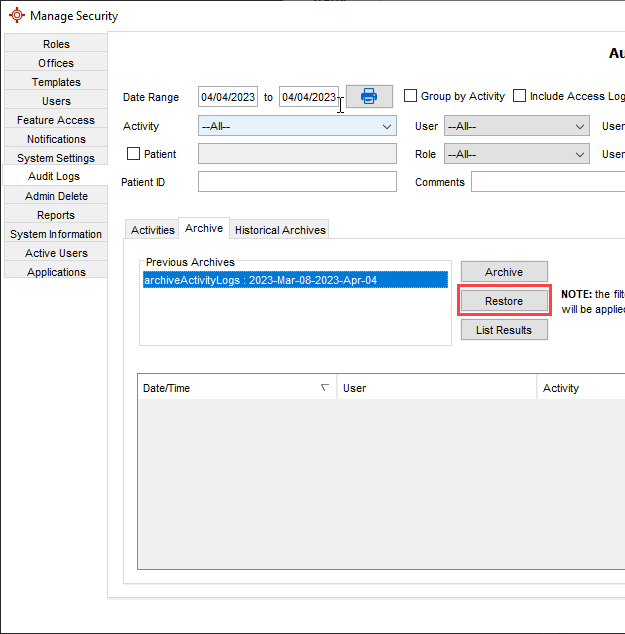This screenshot has width=625, height=634.
Task: Sort by the Date/Time column arrow
Action: pyautogui.click(x=324, y=388)
